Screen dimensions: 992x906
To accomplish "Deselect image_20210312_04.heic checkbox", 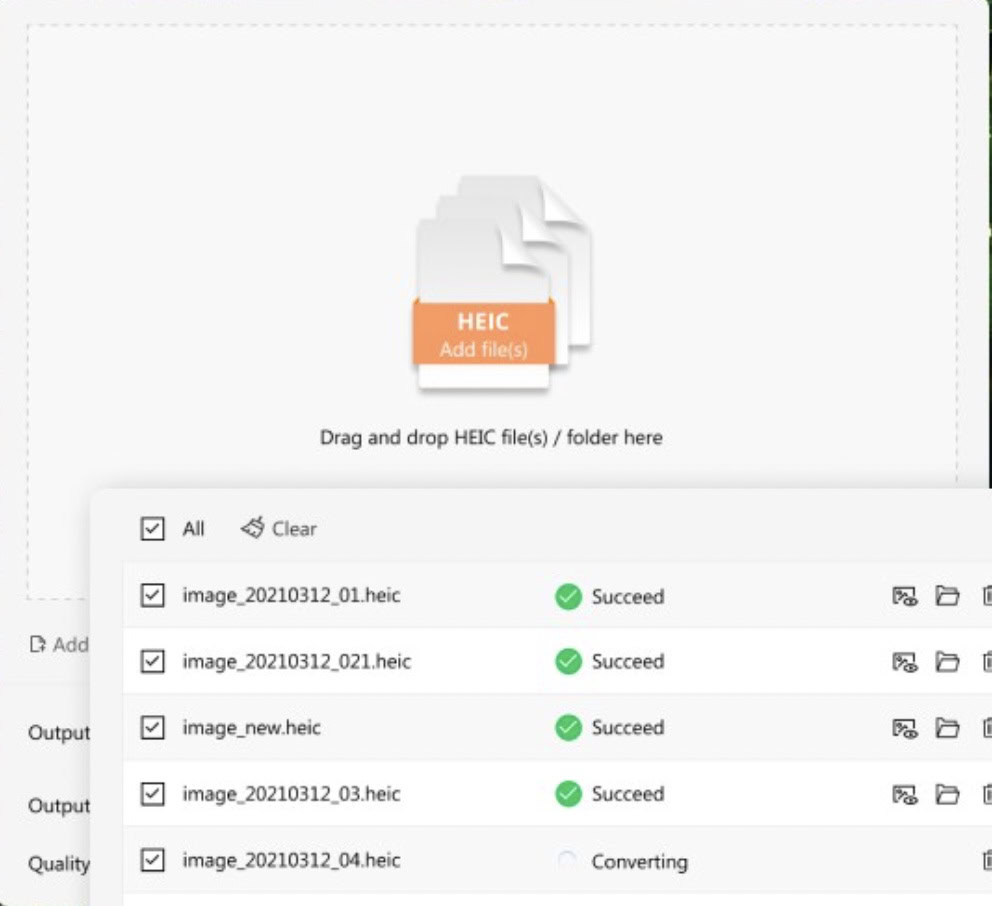I will click(152, 860).
